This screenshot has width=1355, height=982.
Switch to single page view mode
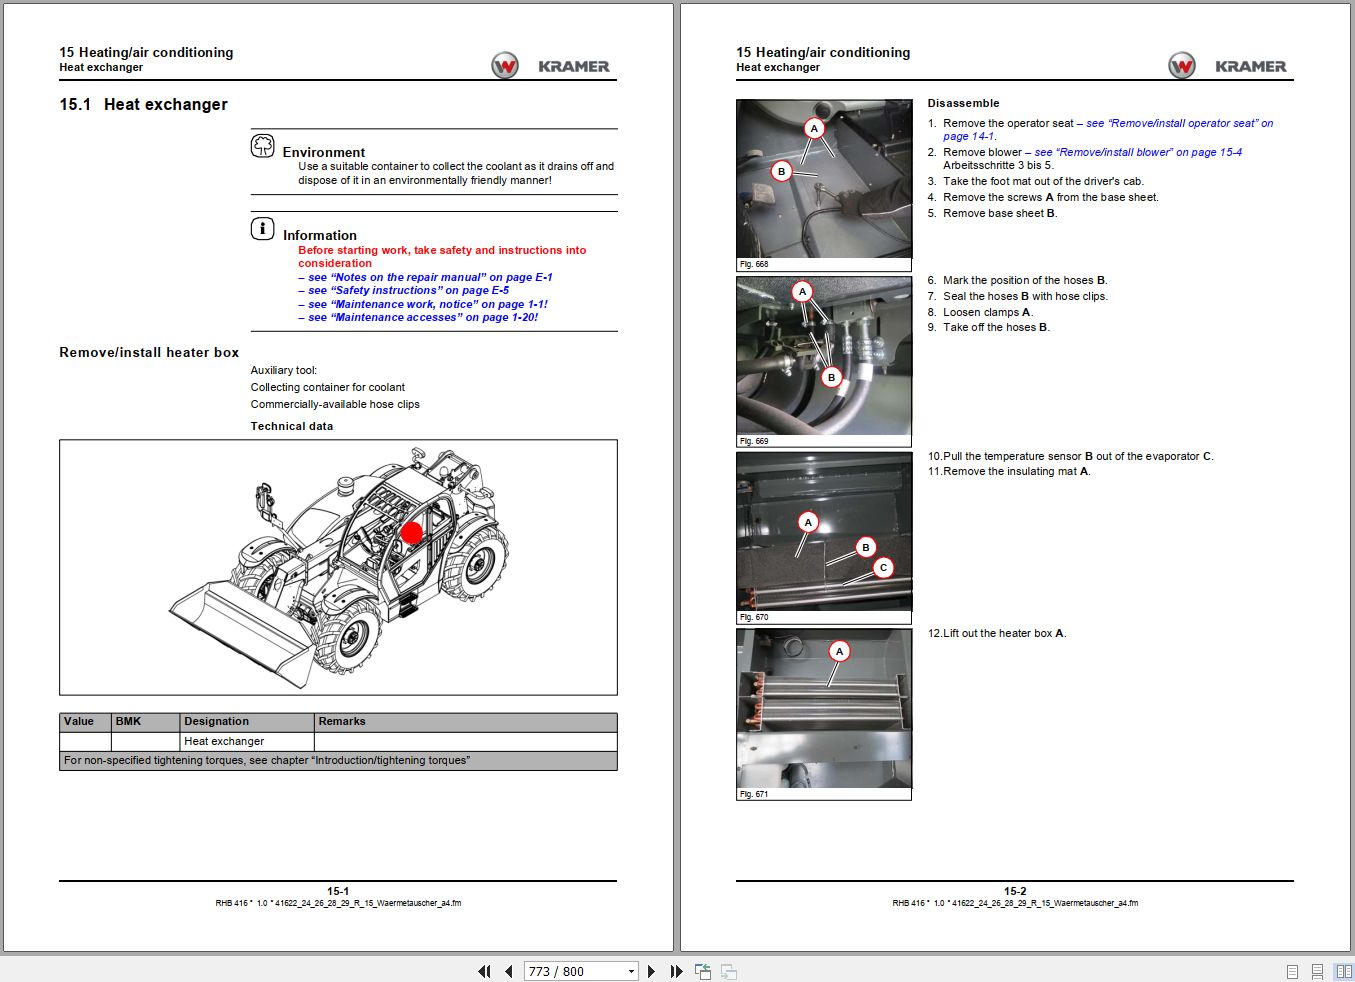[1291, 971]
